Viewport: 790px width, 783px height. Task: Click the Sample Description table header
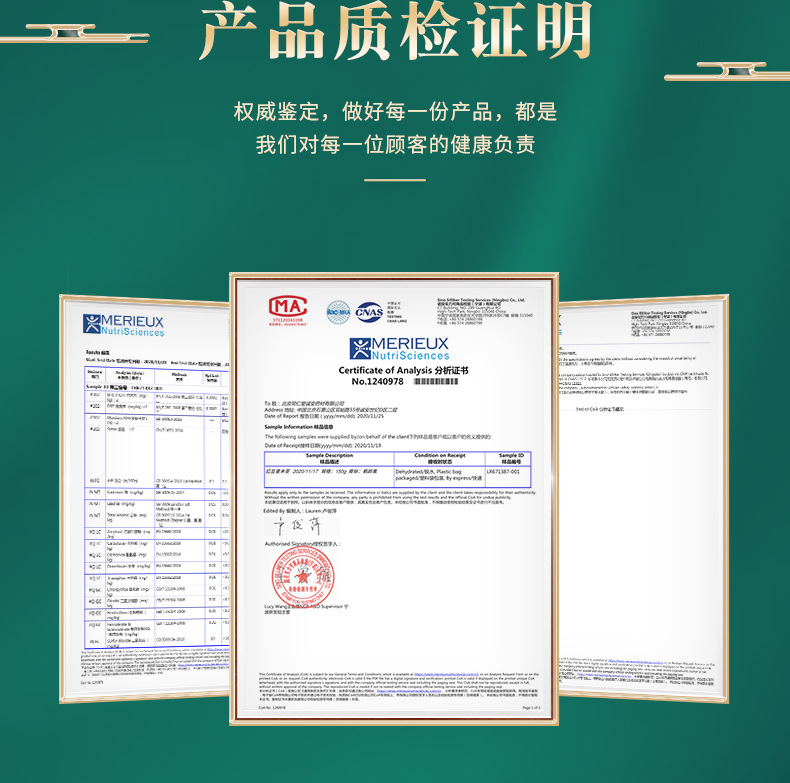point(329,459)
